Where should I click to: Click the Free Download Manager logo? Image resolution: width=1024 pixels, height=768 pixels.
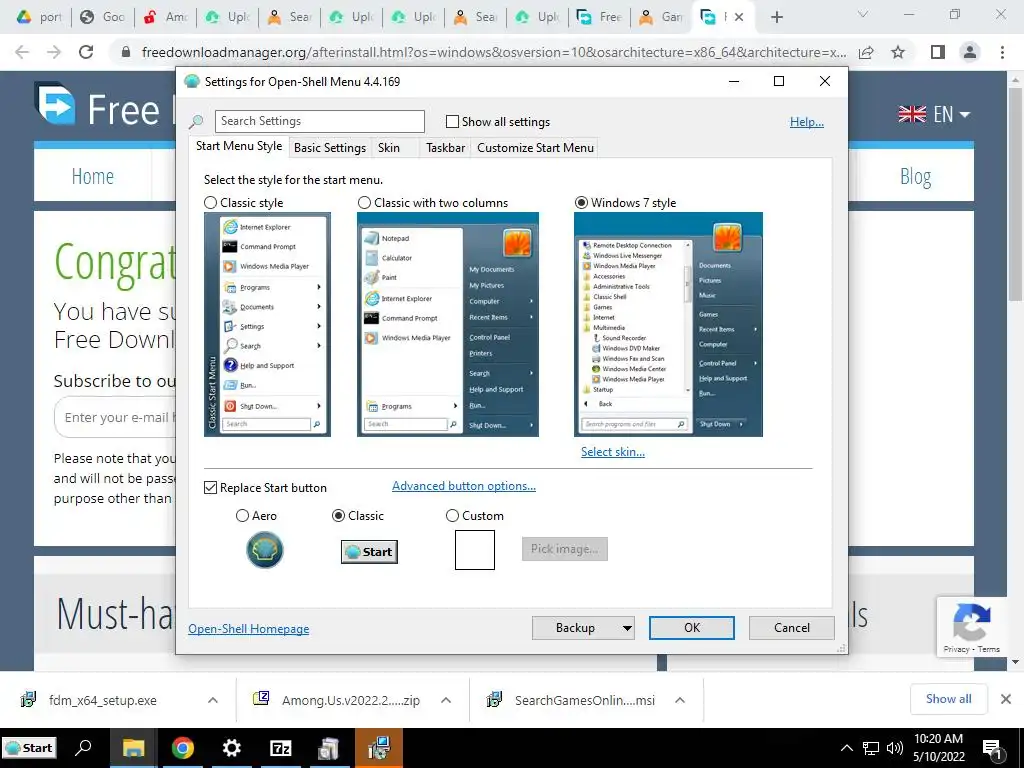point(56,104)
